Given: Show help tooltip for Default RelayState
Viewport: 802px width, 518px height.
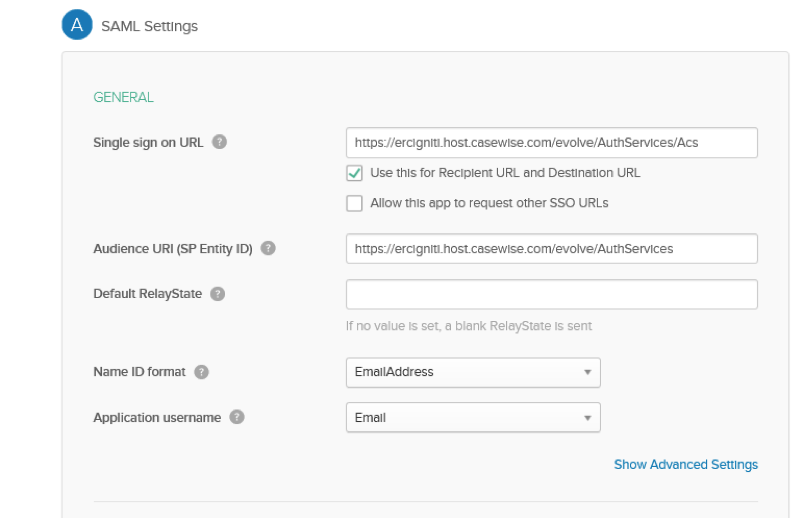Looking at the screenshot, I should [x=217, y=294].
